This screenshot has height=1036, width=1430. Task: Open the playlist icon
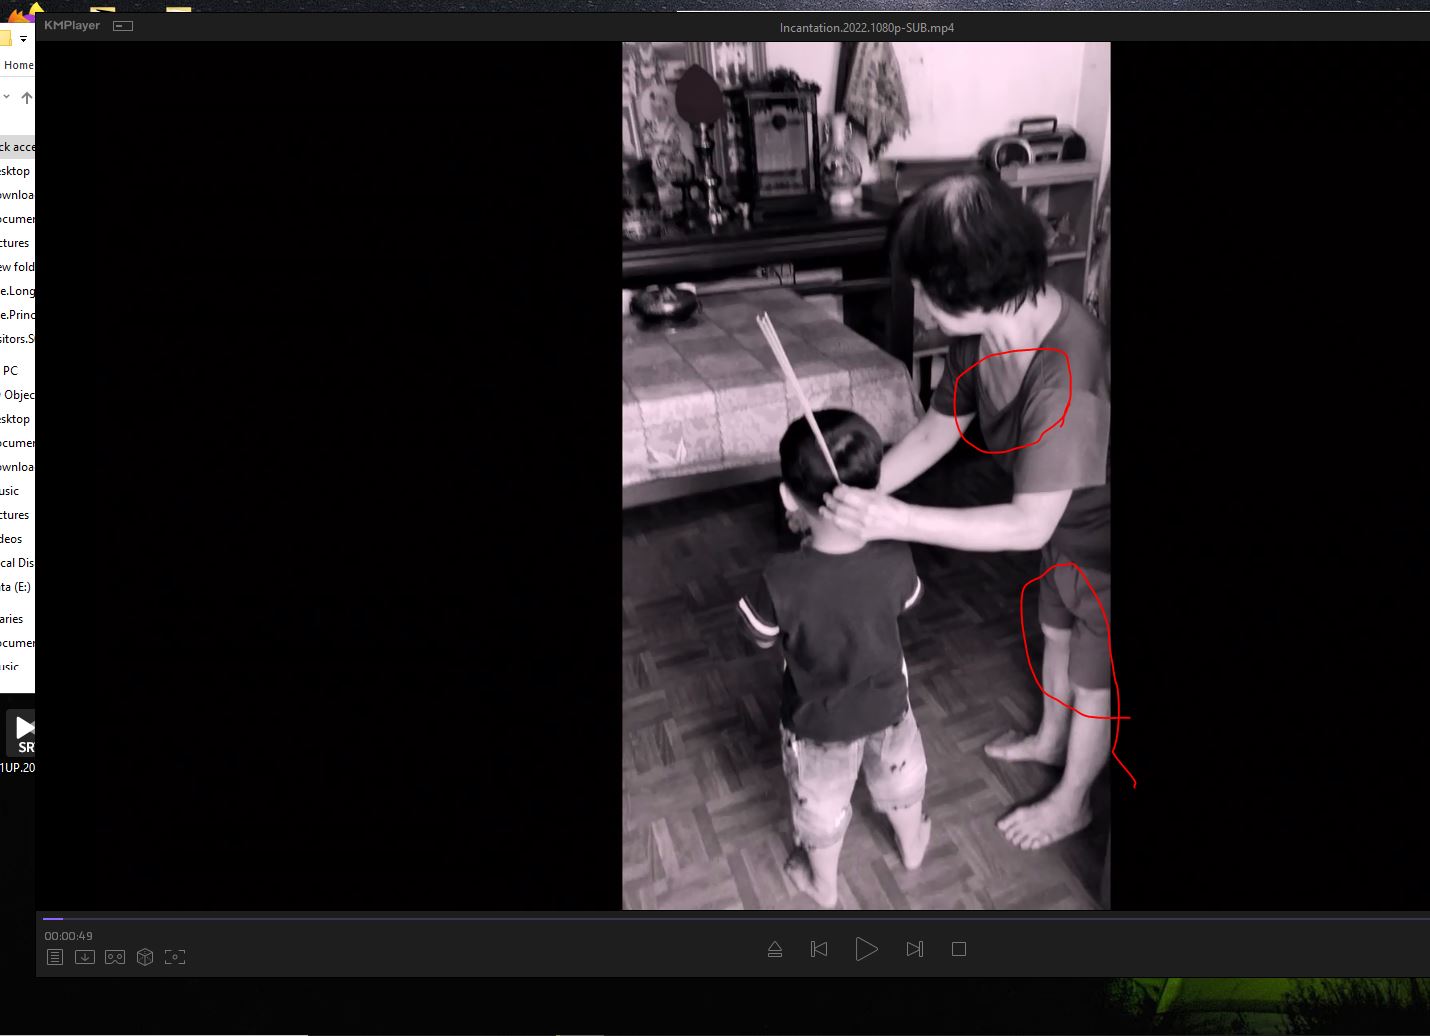point(55,957)
